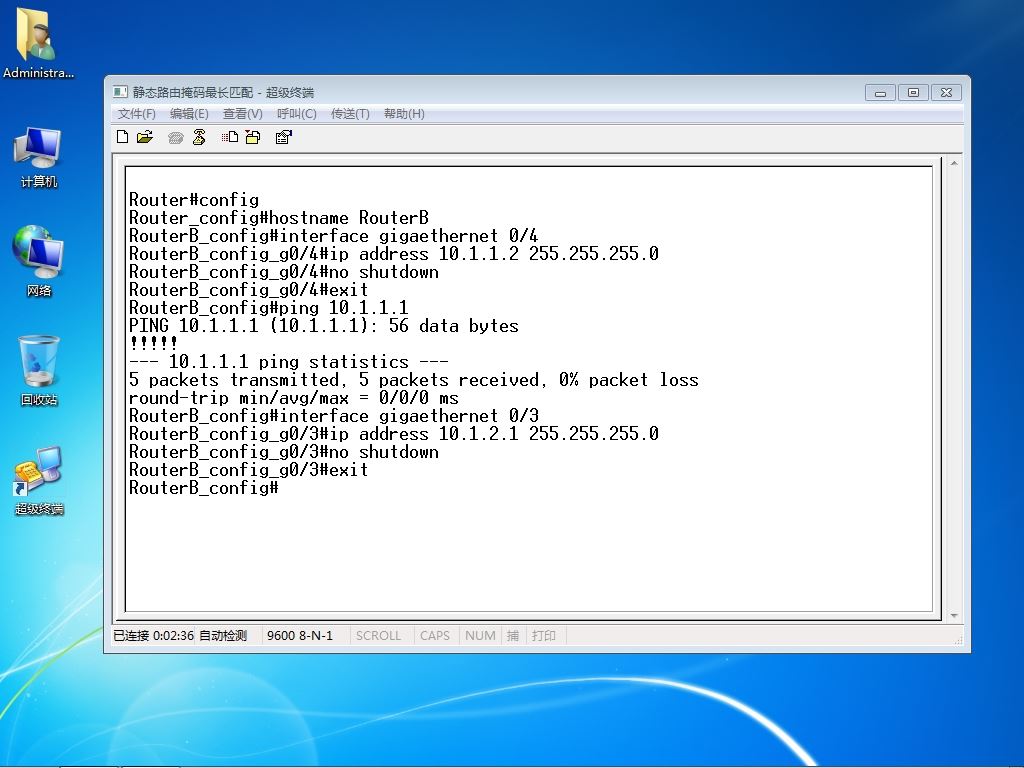Click the CAPS status bar indicator

[x=435, y=635]
